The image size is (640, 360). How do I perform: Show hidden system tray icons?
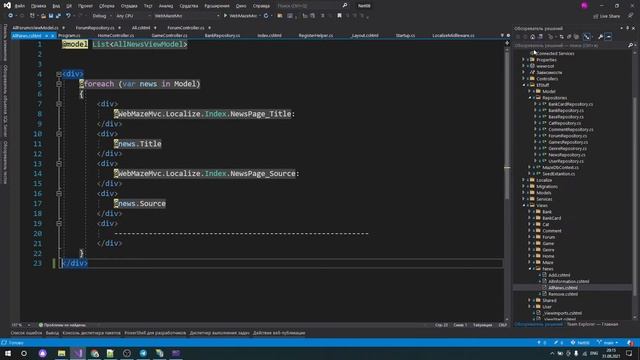pos(552,353)
